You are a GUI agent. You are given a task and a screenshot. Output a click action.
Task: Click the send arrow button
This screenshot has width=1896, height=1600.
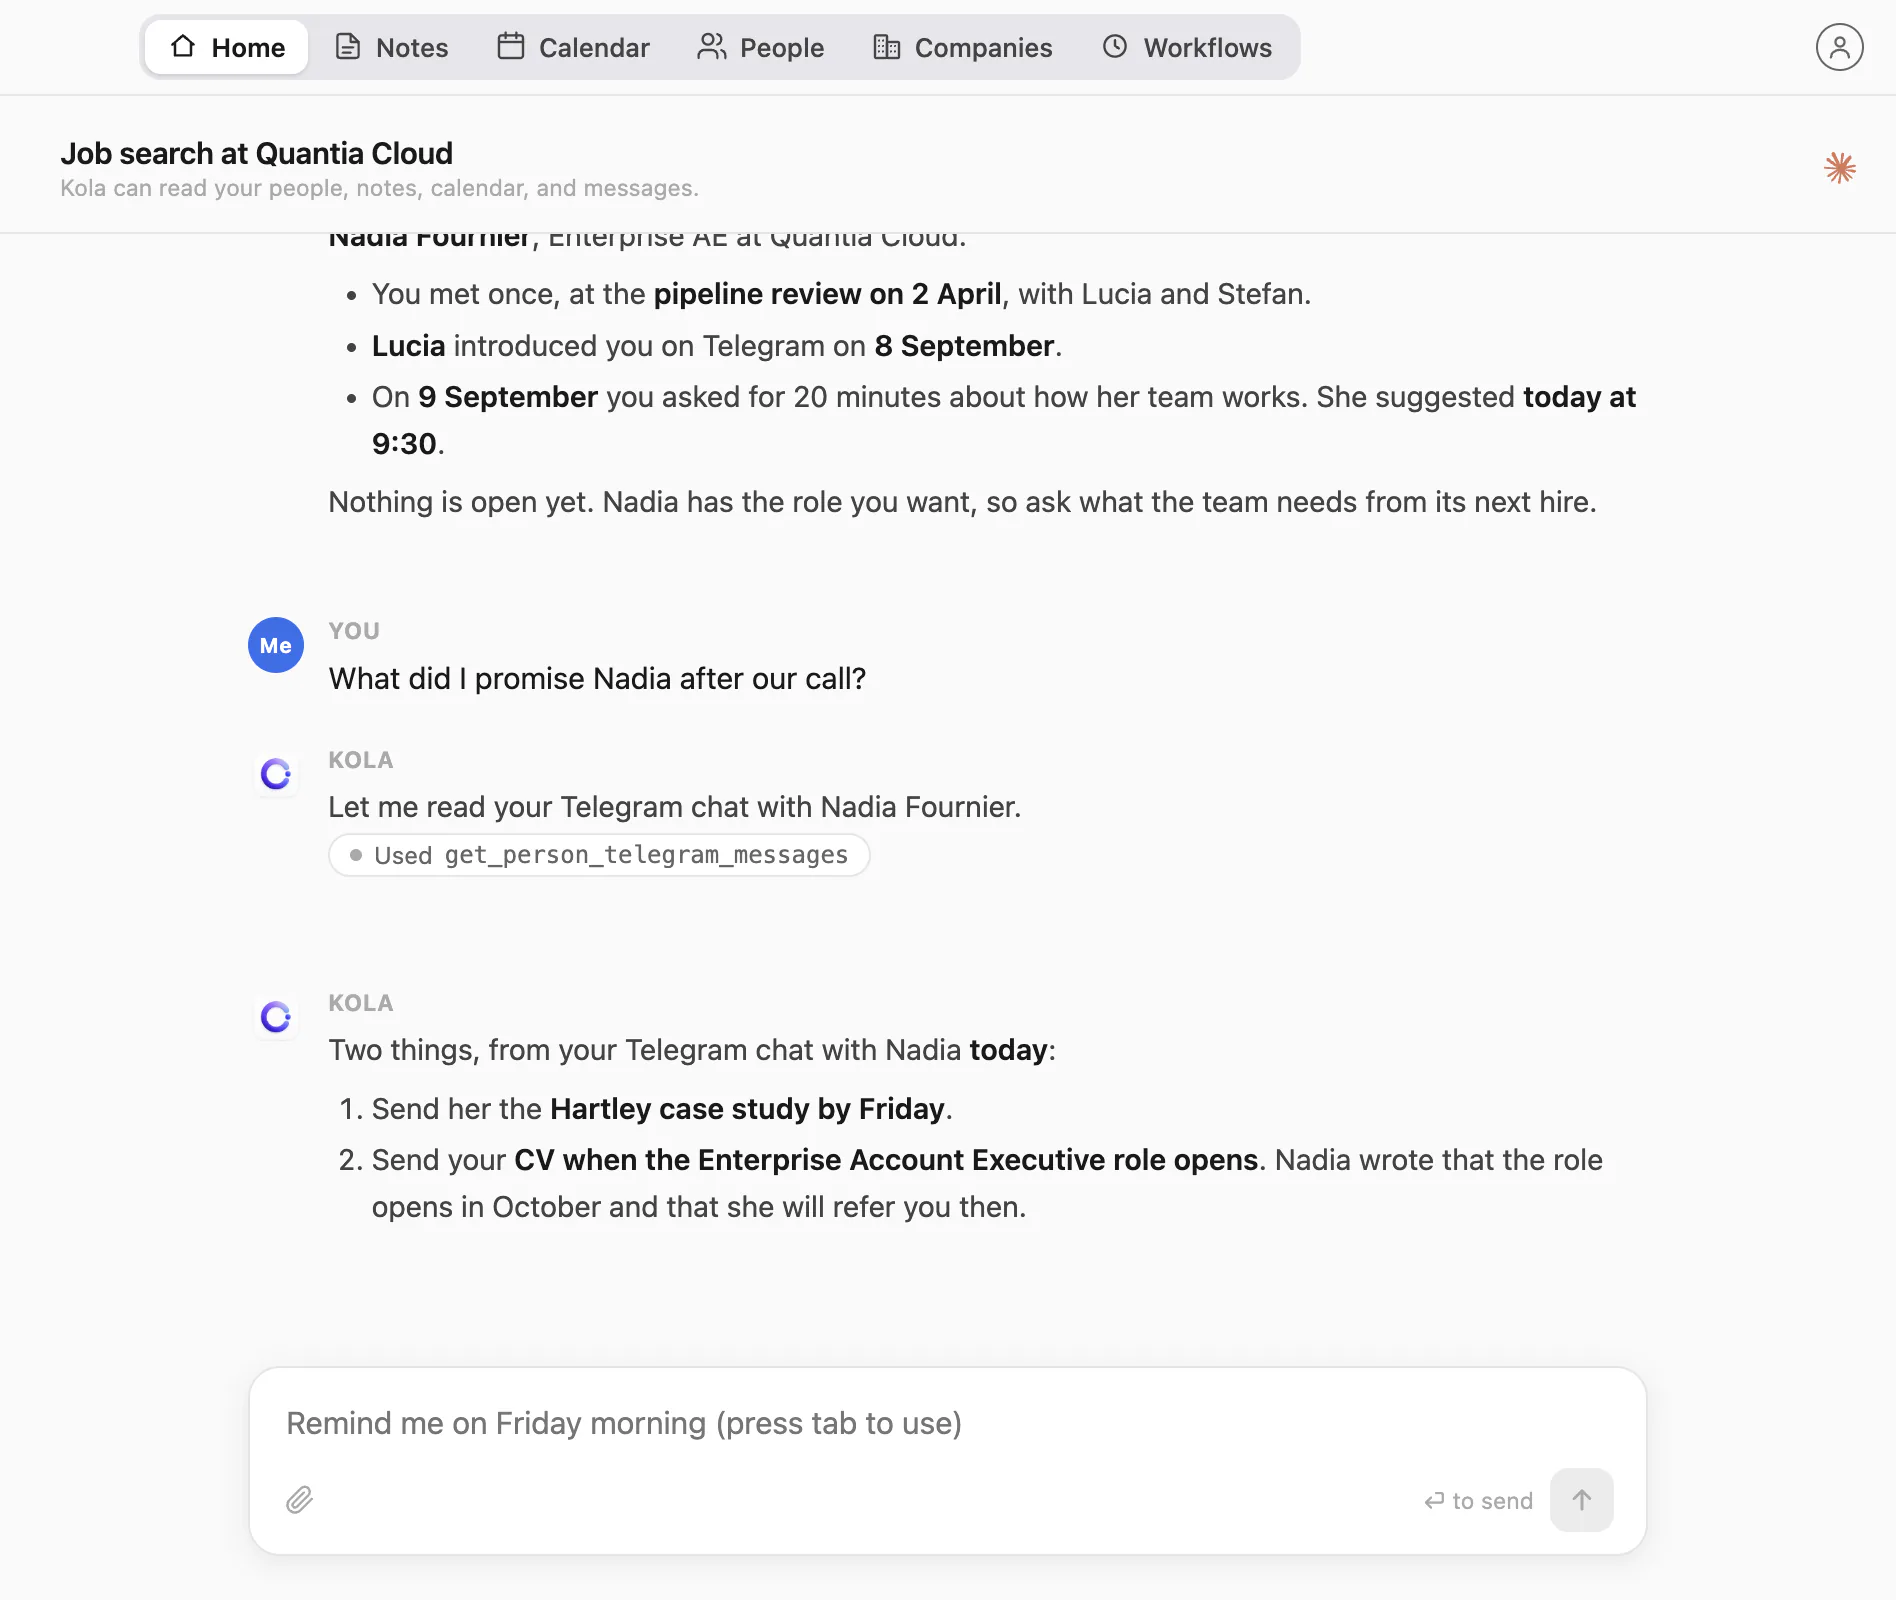point(1581,1500)
